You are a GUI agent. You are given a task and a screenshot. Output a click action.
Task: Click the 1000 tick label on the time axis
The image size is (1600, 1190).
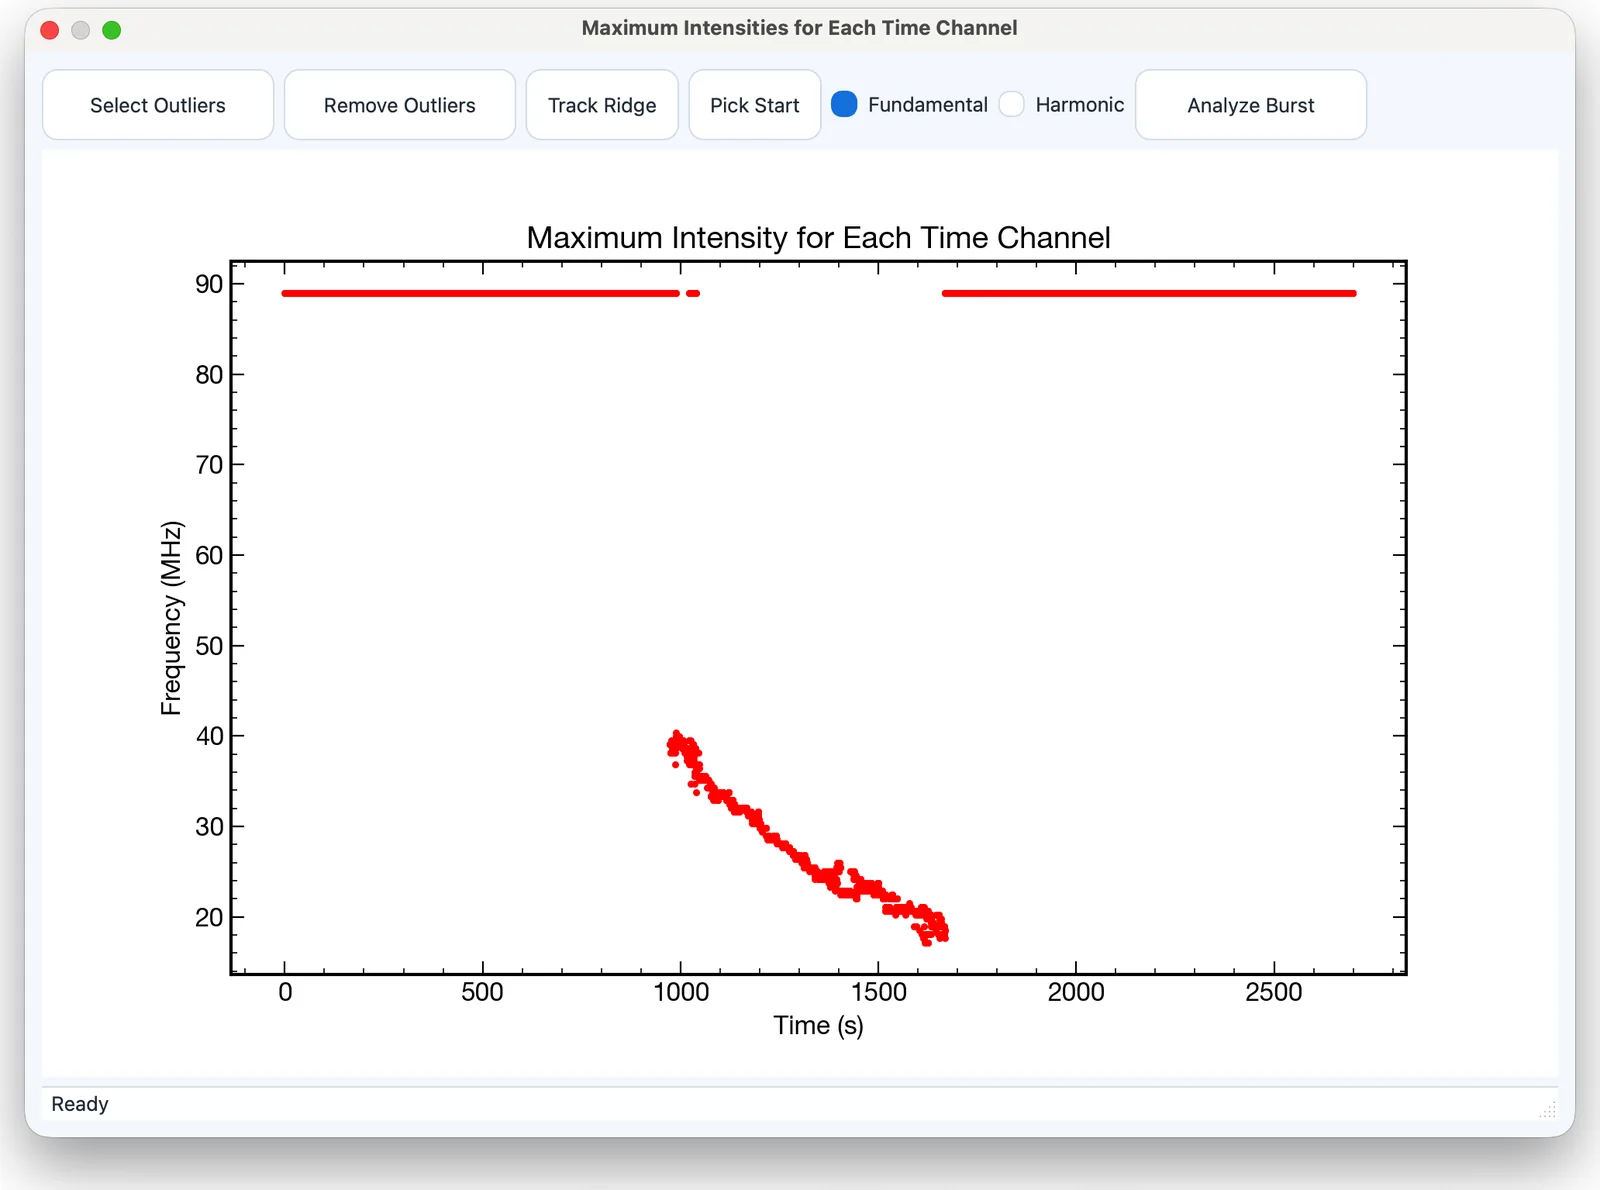point(681,992)
